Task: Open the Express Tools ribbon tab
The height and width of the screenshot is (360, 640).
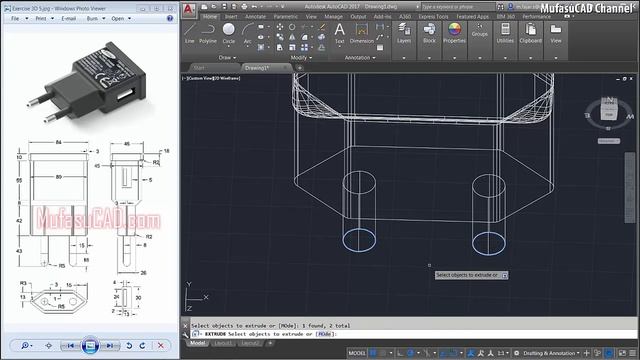Action: (x=433, y=16)
